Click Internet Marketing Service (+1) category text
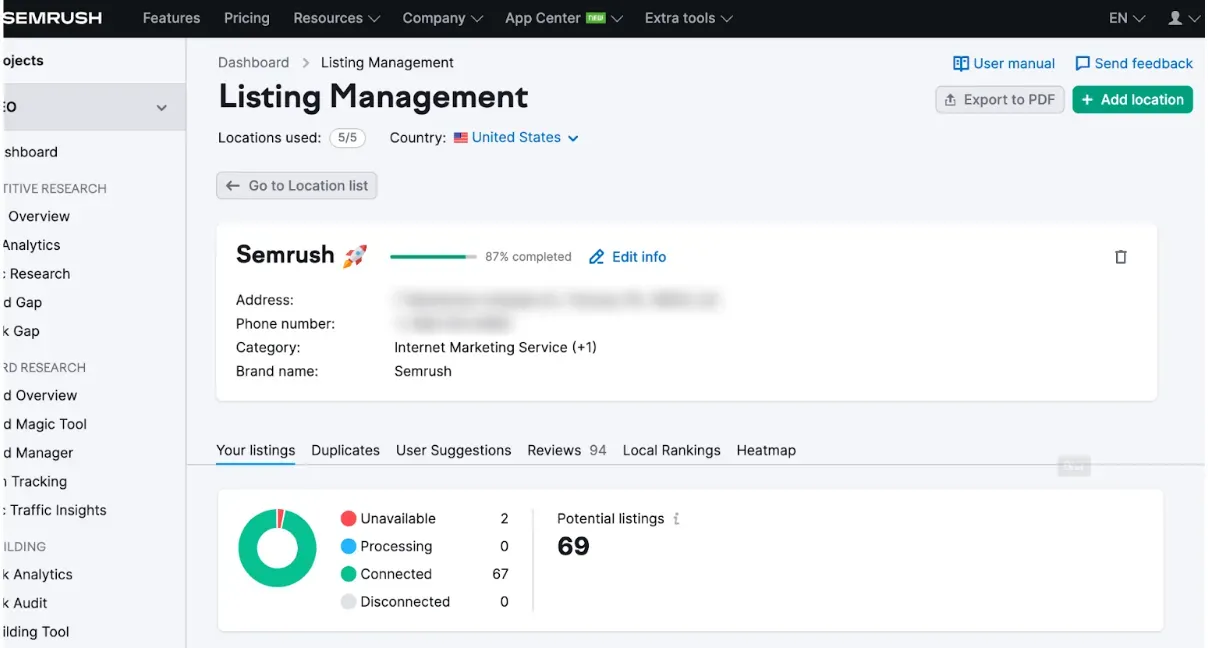Viewport: 1208px width, 648px height. [x=495, y=347]
